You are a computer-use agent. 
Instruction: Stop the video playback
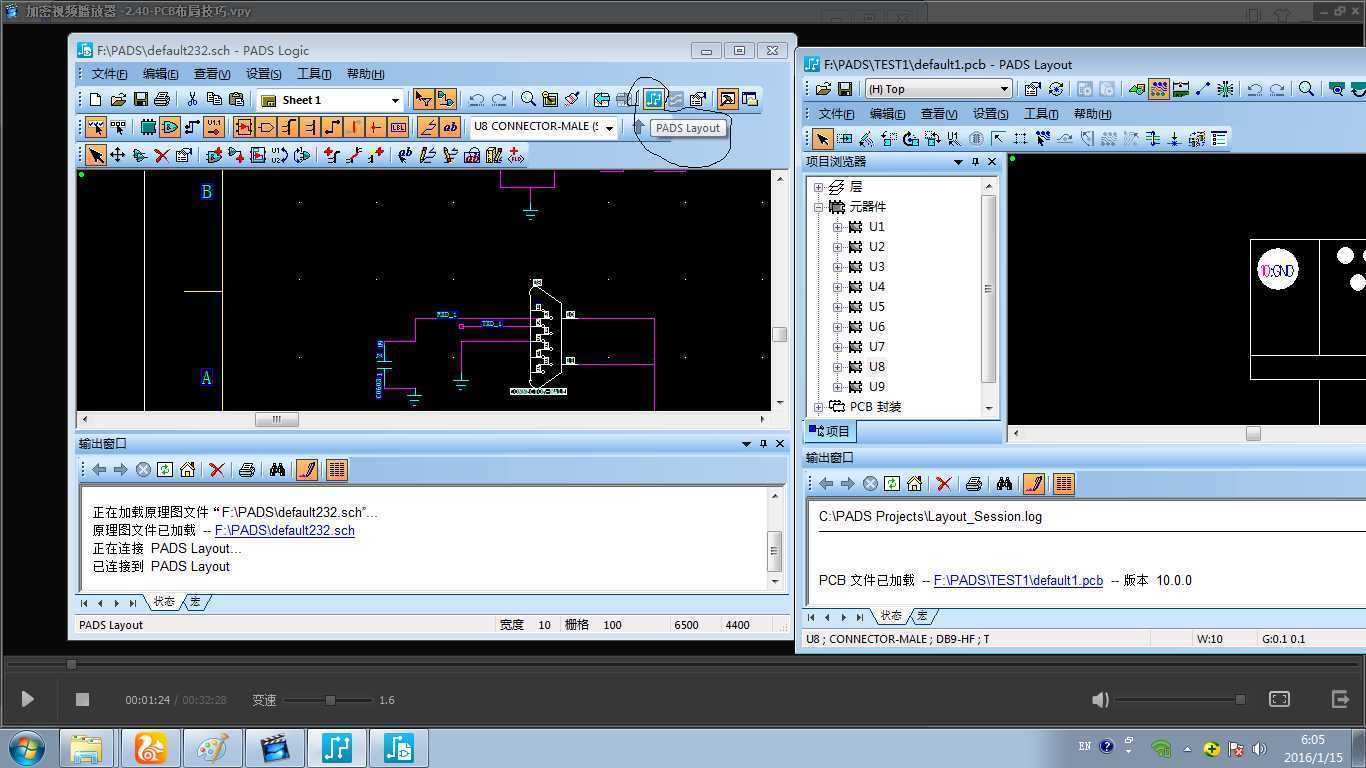[82, 699]
